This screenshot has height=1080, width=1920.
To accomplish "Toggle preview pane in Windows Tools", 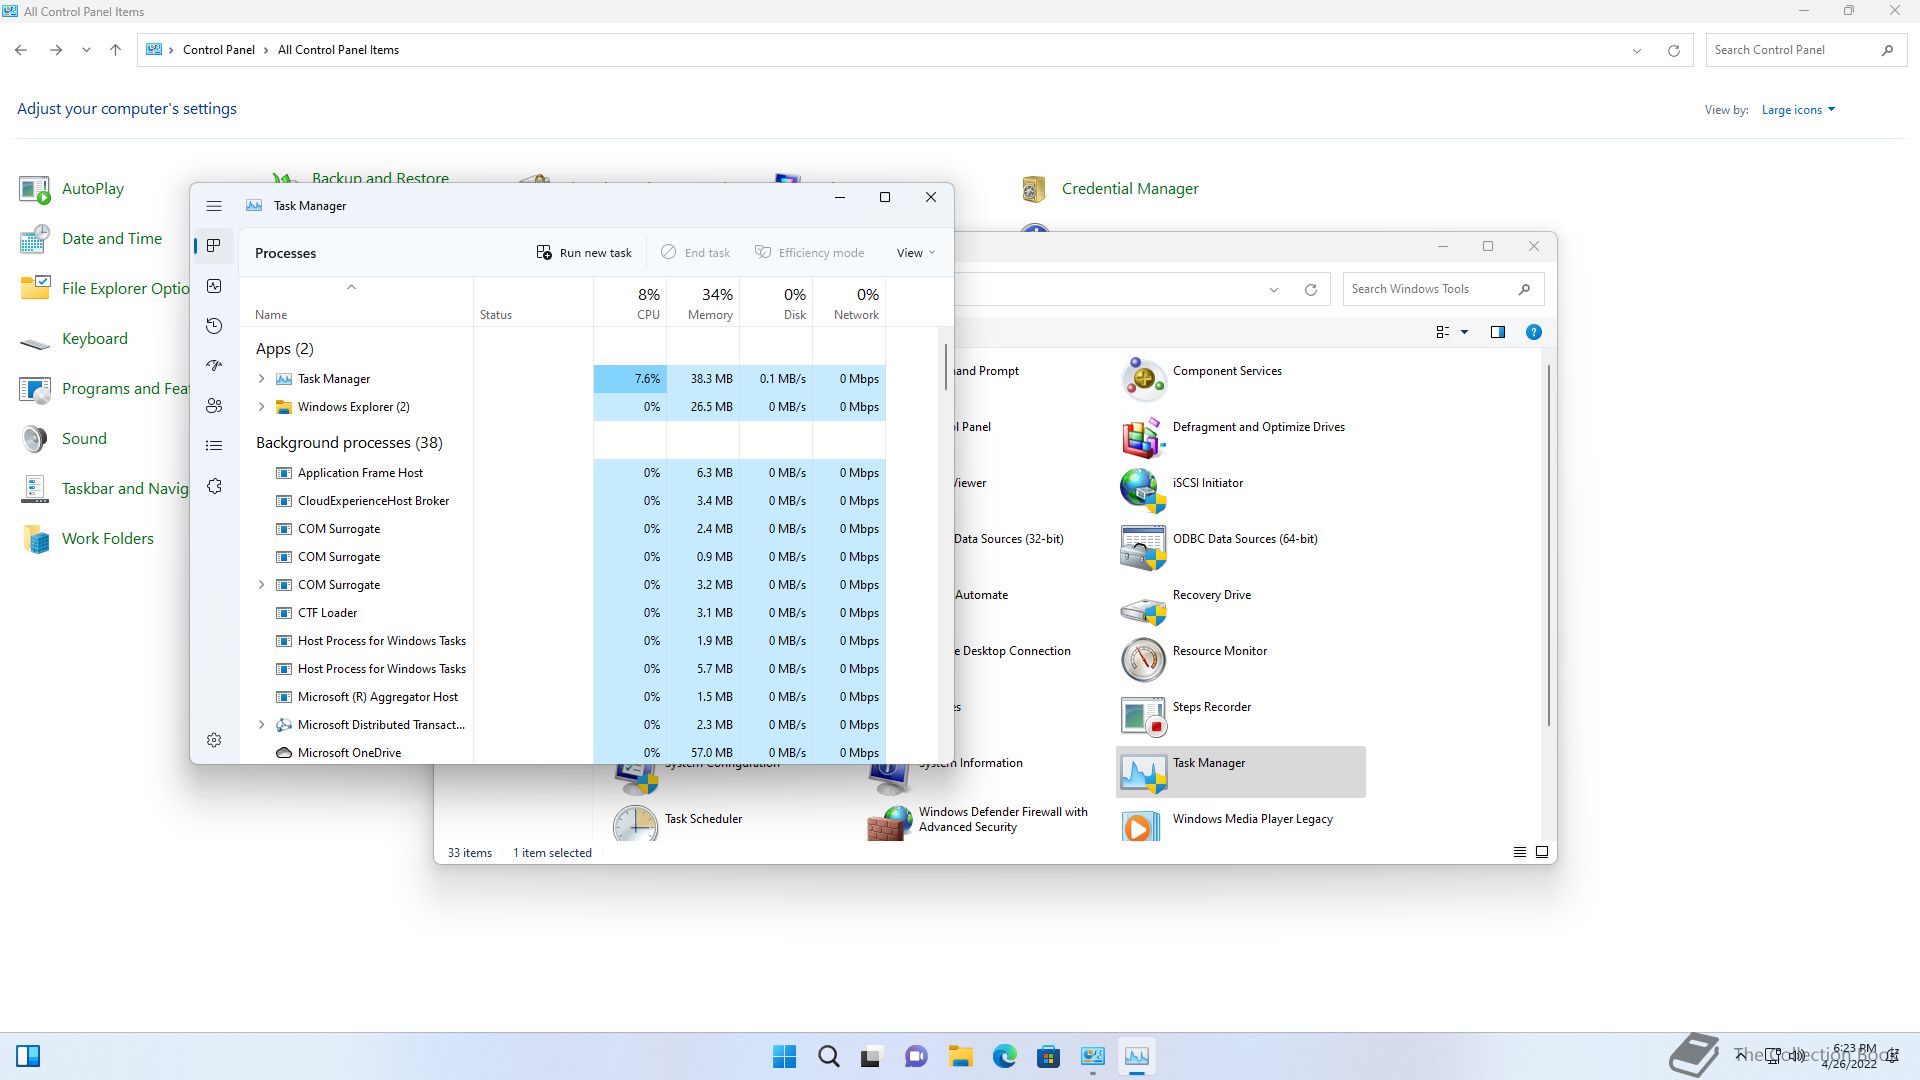I will [x=1497, y=332].
